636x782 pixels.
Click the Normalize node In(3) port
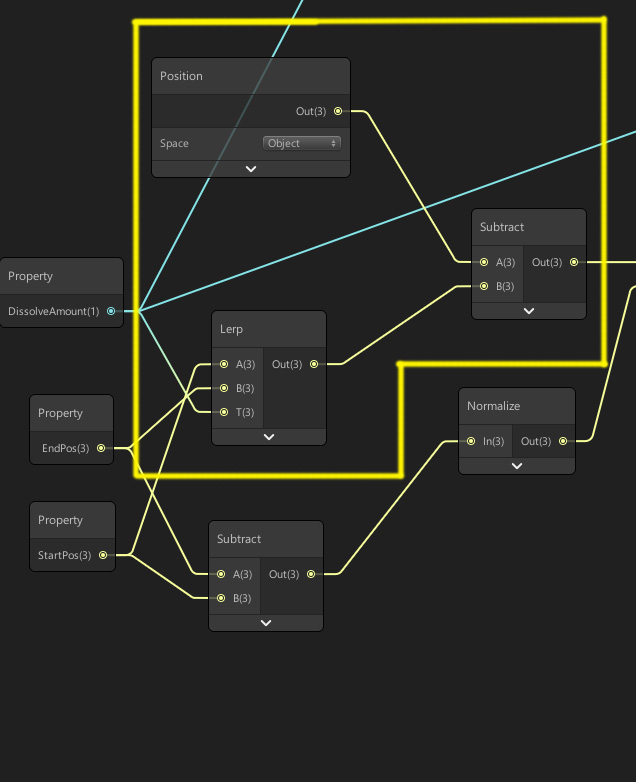coord(470,441)
